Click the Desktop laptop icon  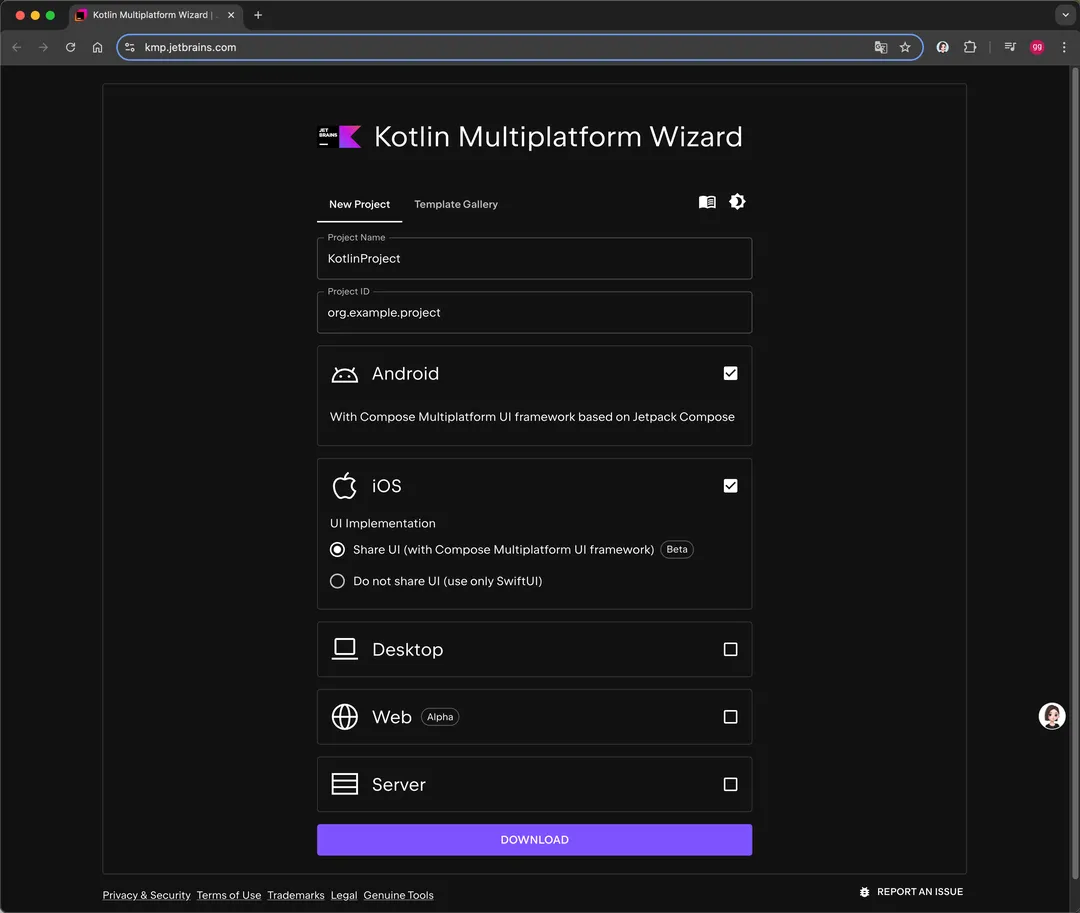[x=344, y=649]
